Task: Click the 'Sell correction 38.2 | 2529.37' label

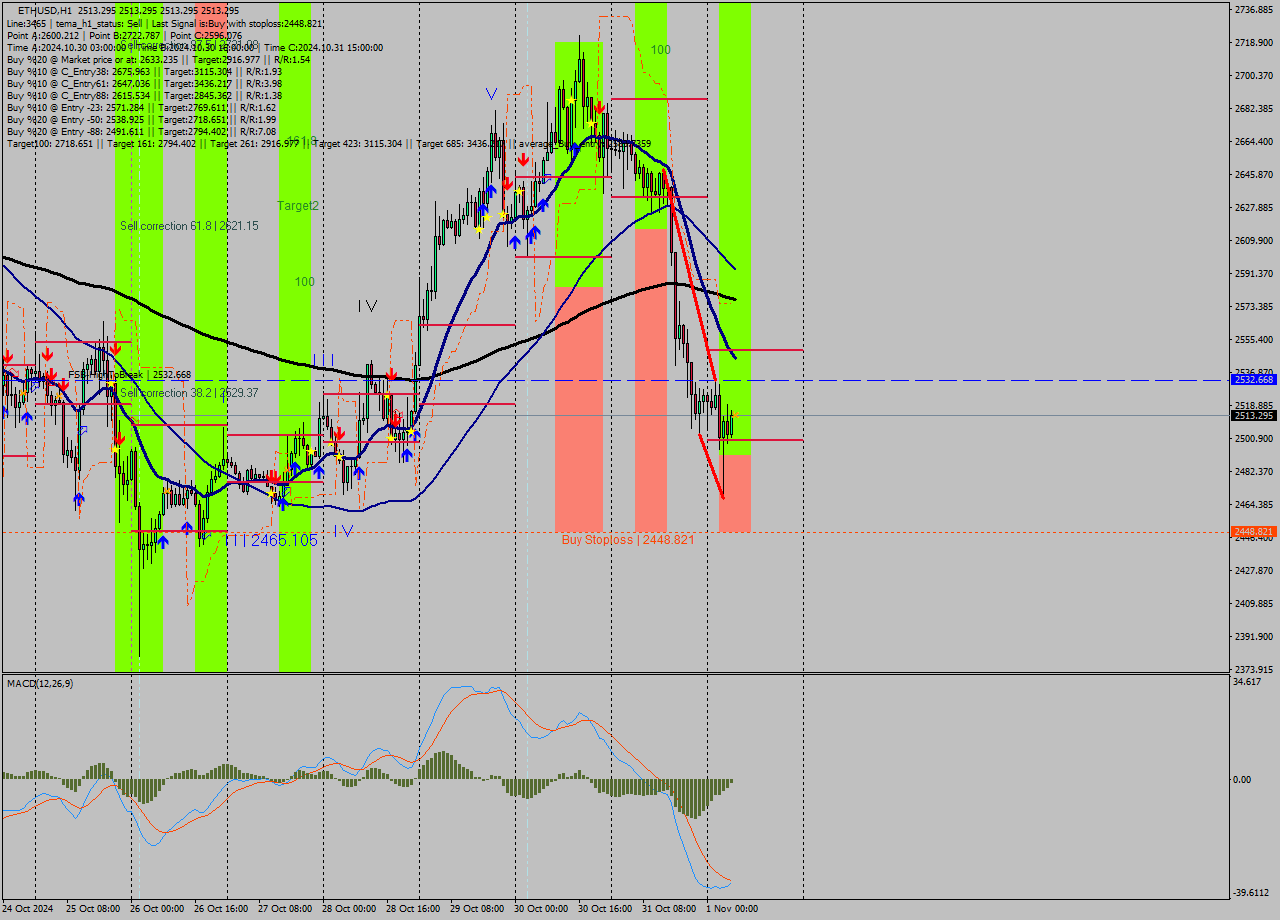Action: tap(189, 393)
